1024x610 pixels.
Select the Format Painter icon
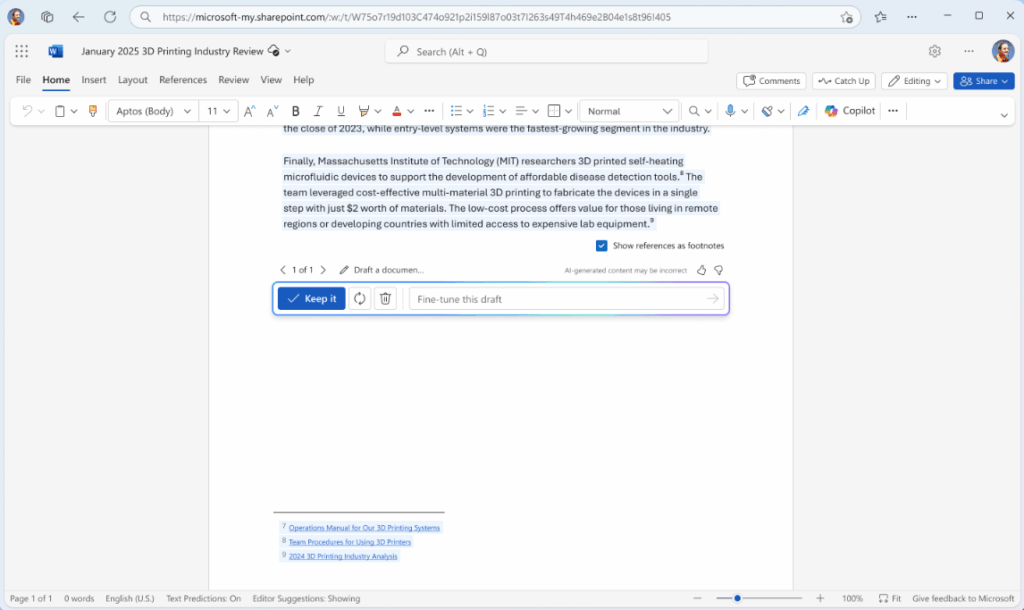(93, 111)
